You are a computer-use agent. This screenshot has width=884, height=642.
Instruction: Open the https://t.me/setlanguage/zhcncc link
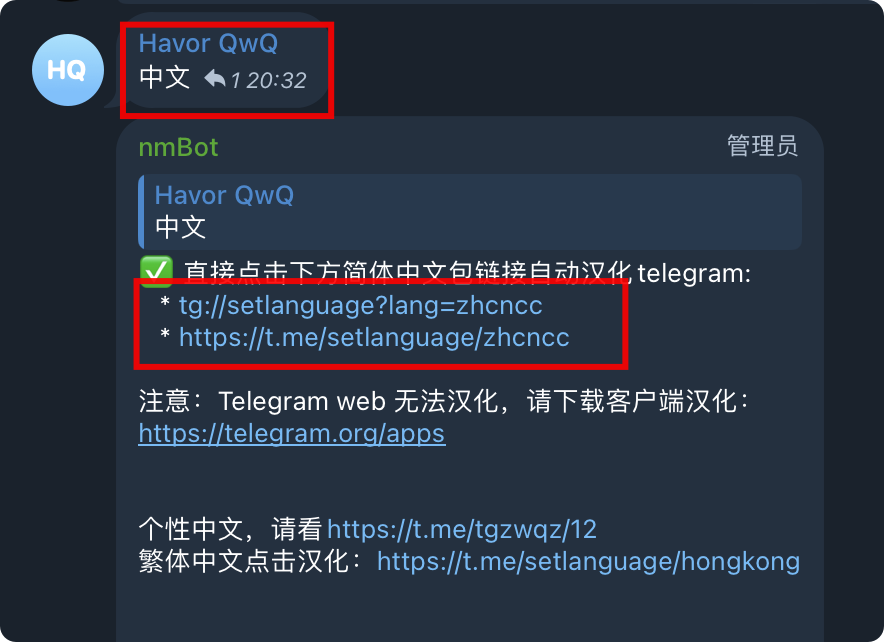374,338
